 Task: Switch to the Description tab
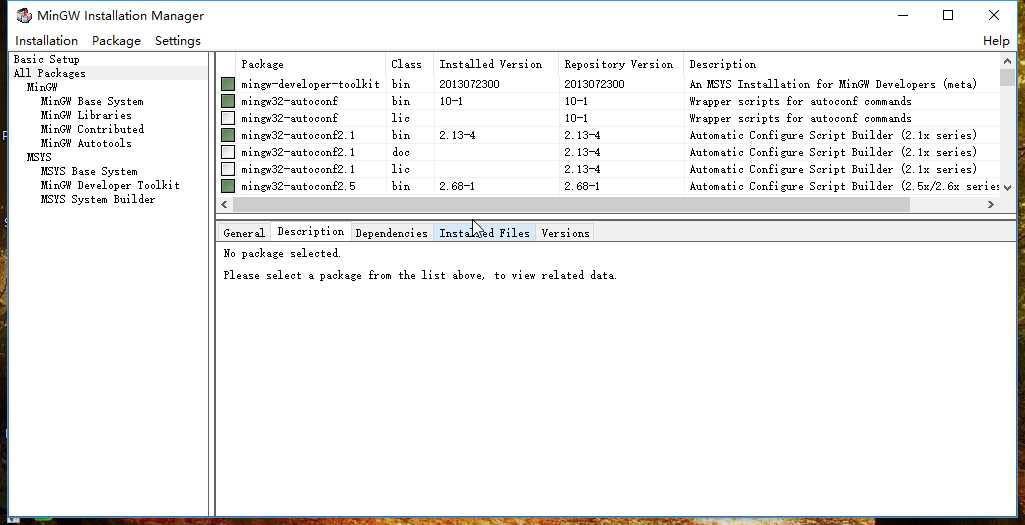[311, 231]
